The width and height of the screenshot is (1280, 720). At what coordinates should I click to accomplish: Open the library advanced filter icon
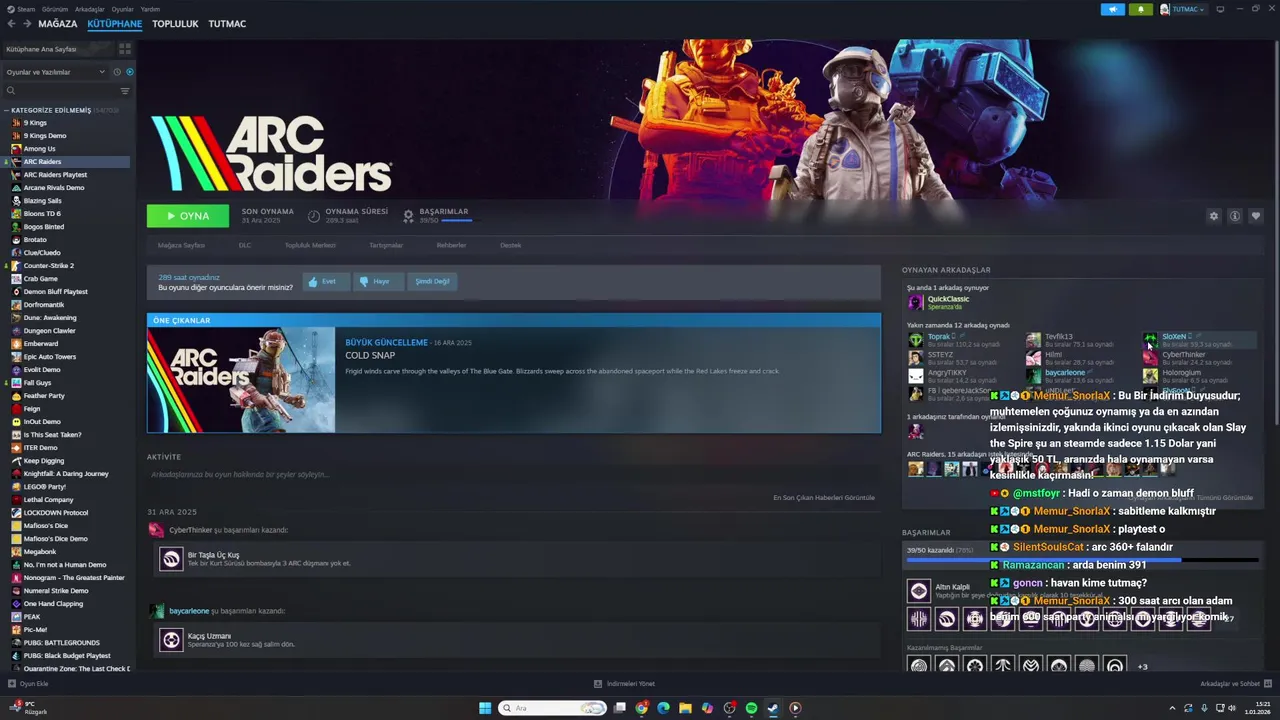125,91
